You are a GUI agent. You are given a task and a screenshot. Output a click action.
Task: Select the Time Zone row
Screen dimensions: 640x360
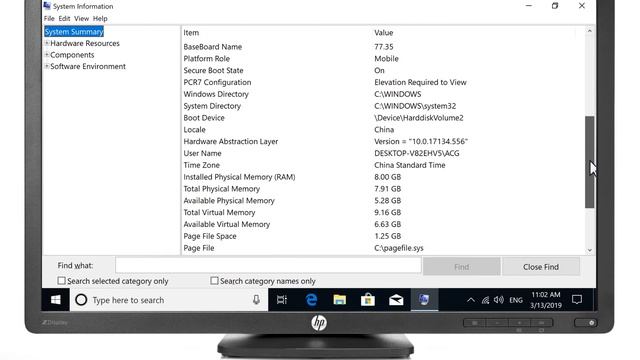click(x=383, y=165)
